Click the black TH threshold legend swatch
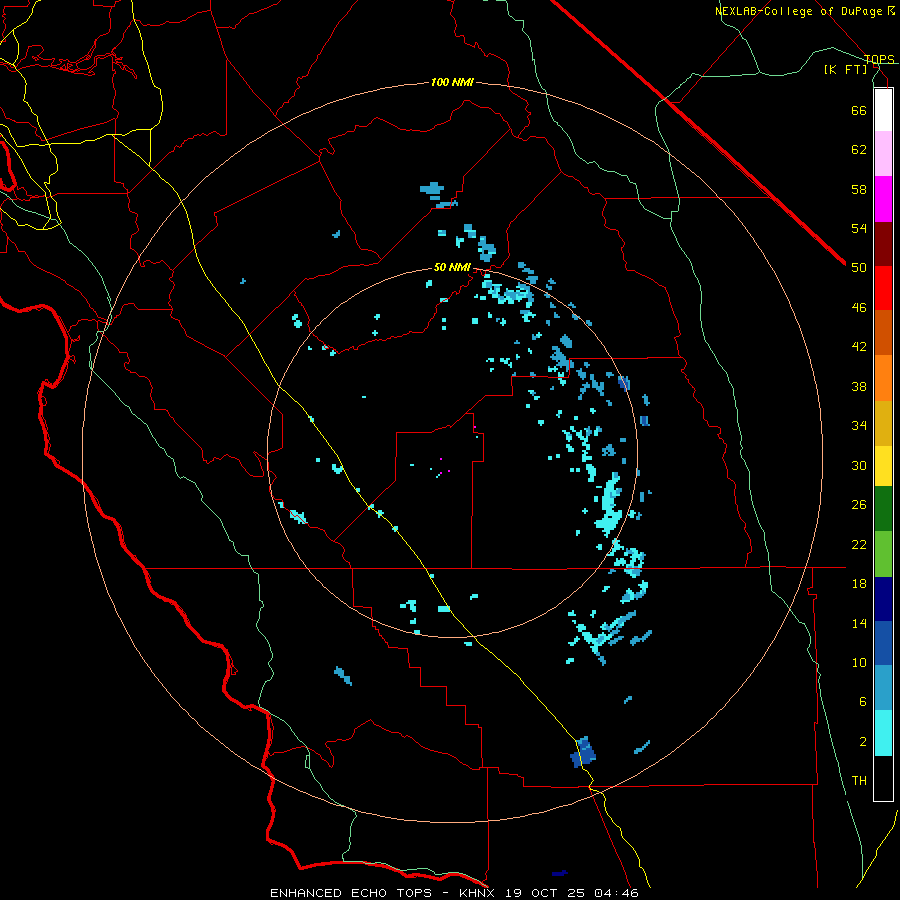 pyautogui.click(x=883, y=778)
